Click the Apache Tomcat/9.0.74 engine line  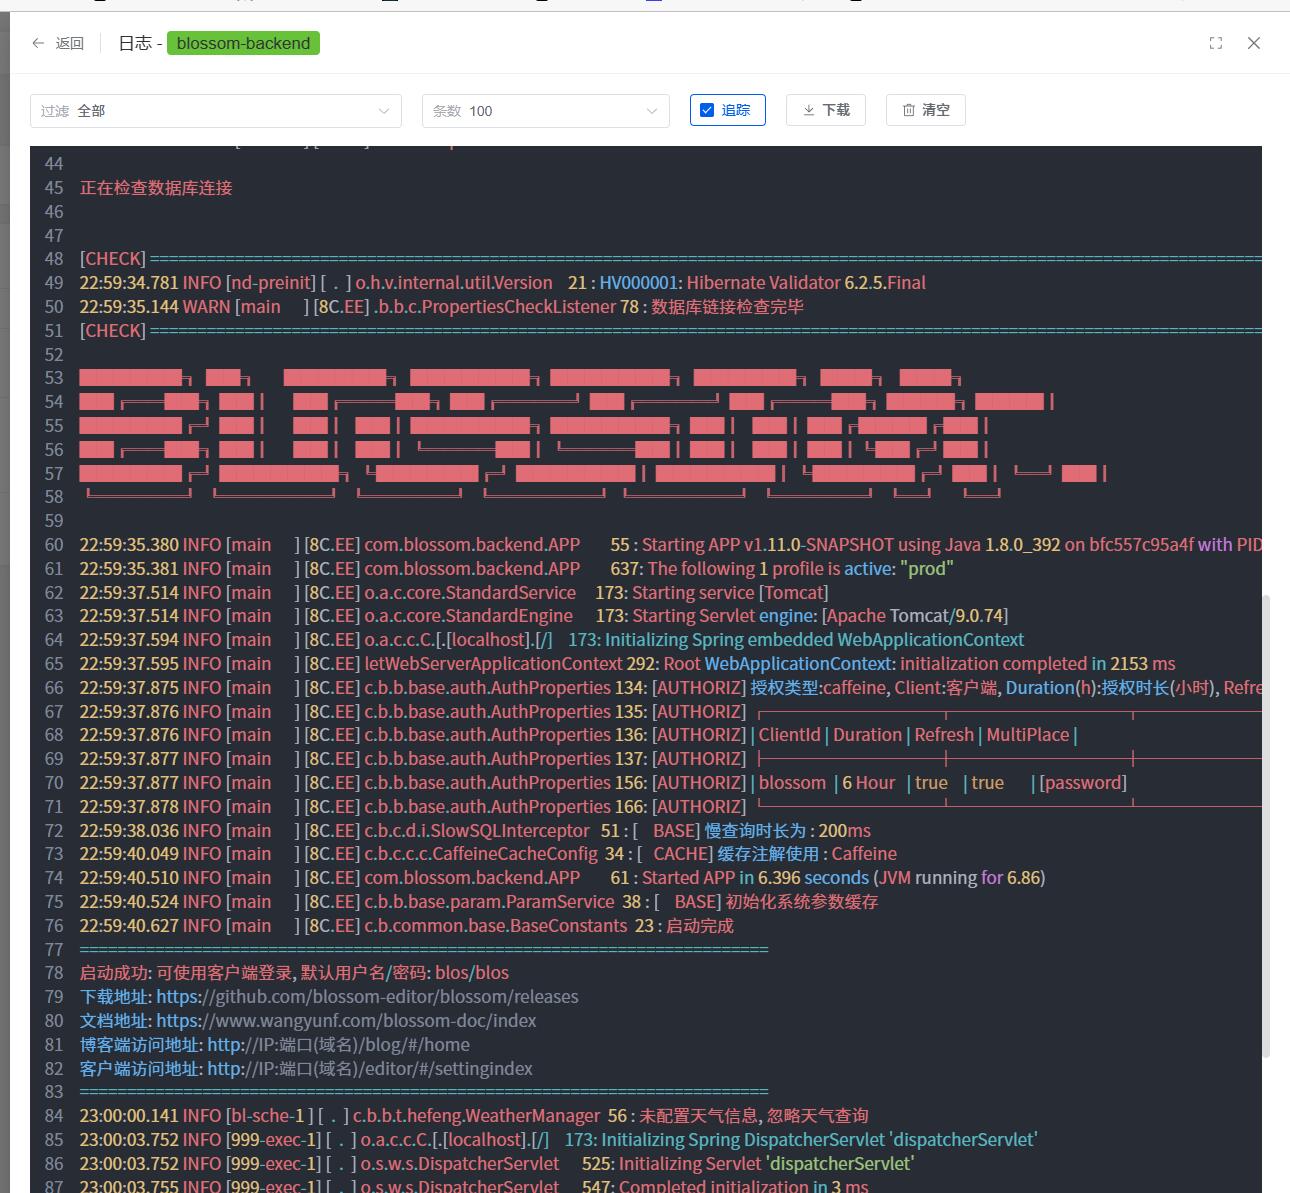[x=544, y=616]
